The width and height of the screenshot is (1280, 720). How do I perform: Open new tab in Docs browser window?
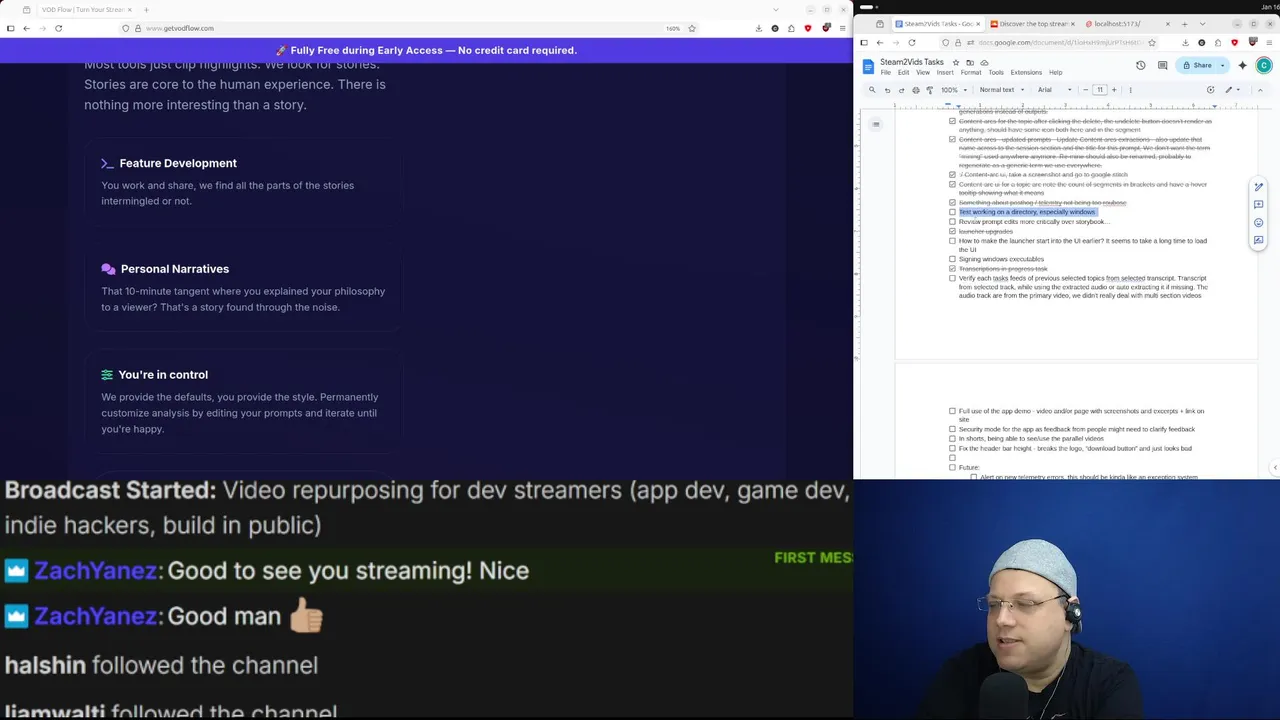1184,24
